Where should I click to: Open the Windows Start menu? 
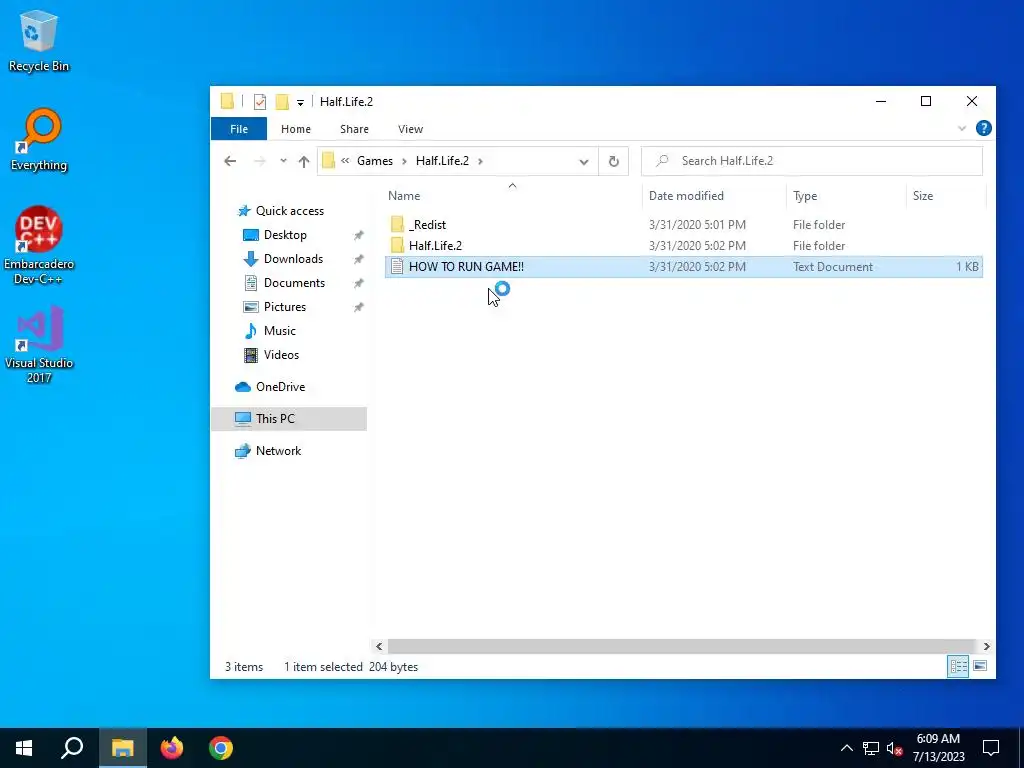[24, 748]
